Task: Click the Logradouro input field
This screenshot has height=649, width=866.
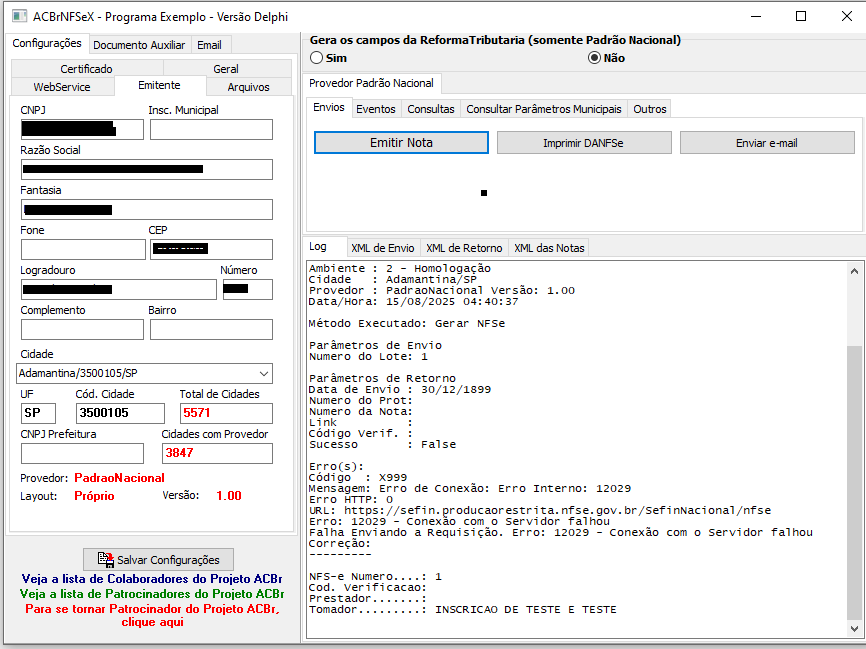Action: 119,289
